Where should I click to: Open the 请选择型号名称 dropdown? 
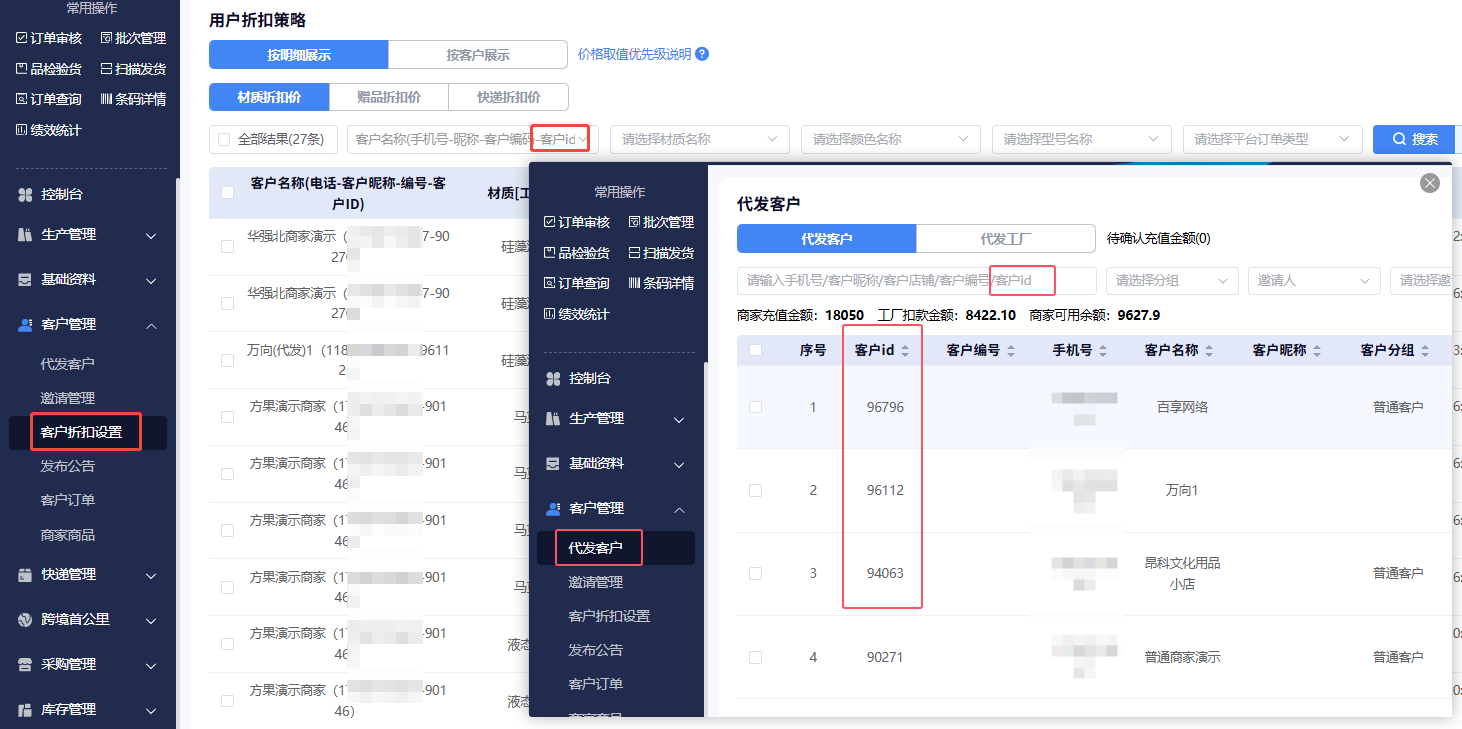click(1082, 139)
